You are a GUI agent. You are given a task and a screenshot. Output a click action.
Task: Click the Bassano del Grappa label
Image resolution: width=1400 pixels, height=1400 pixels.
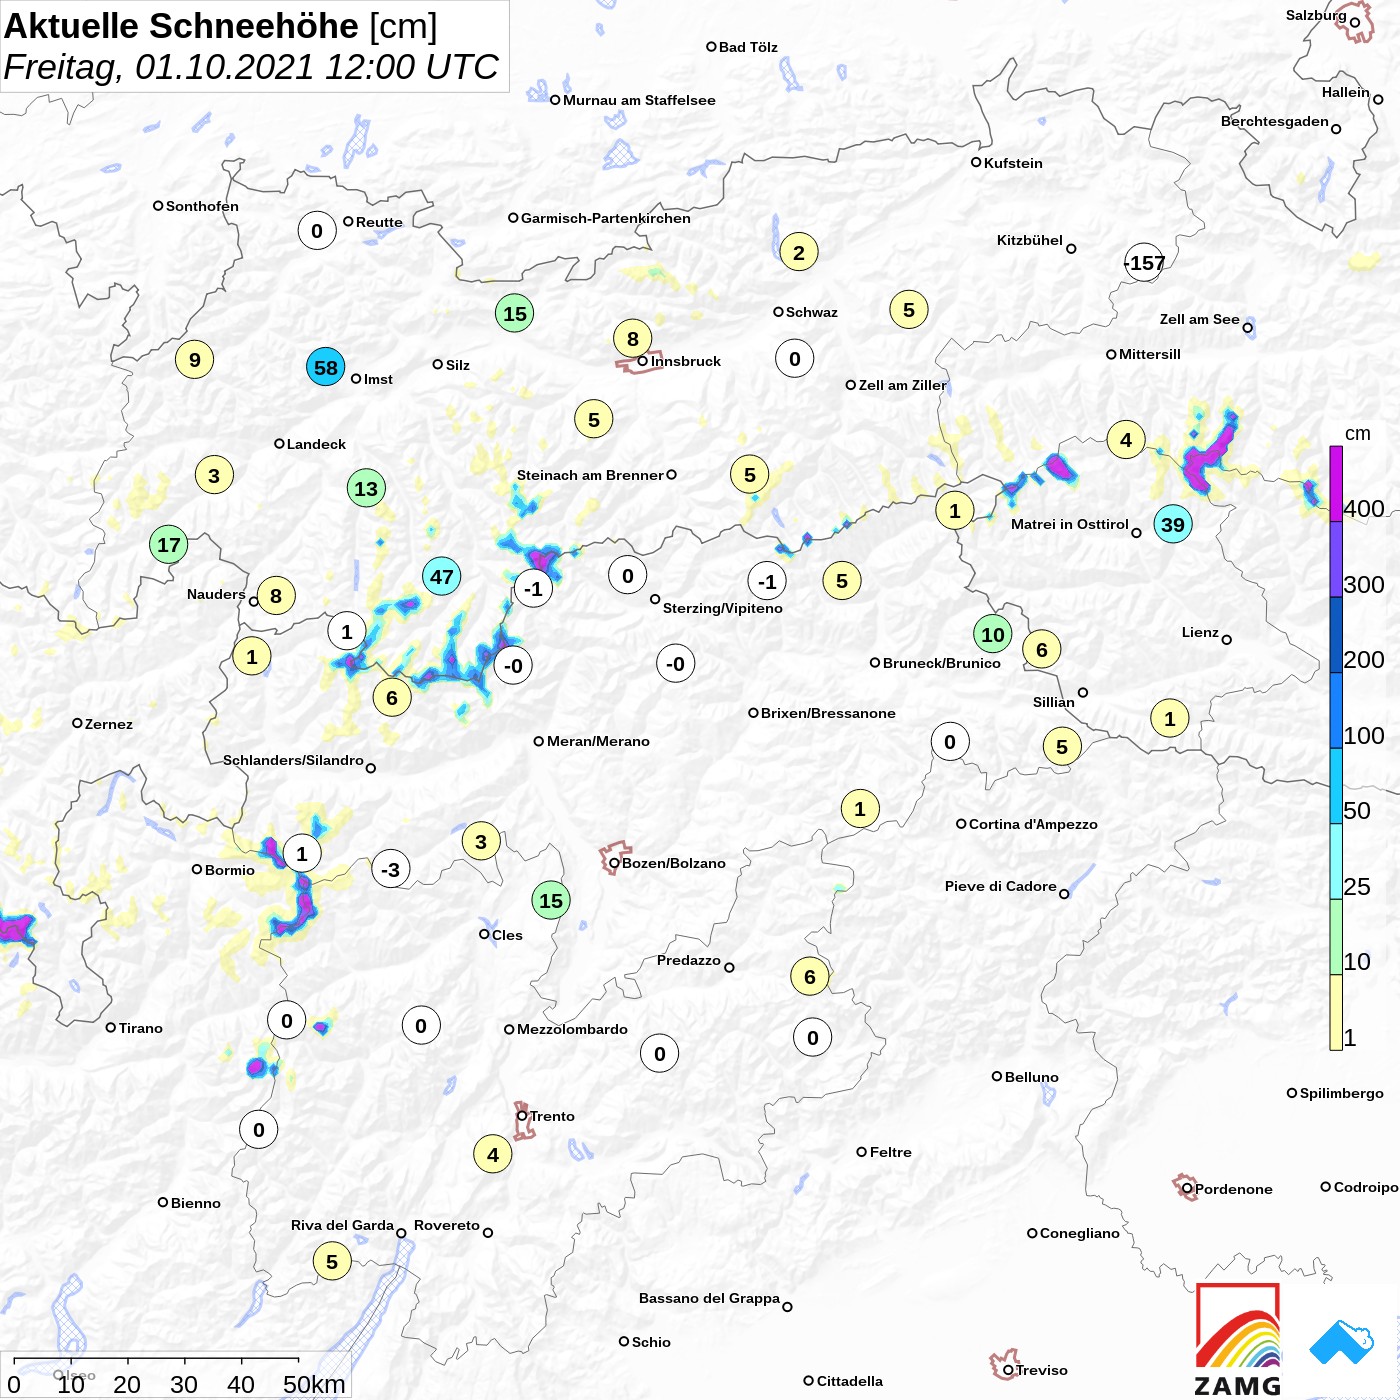tap(709, 1298)
